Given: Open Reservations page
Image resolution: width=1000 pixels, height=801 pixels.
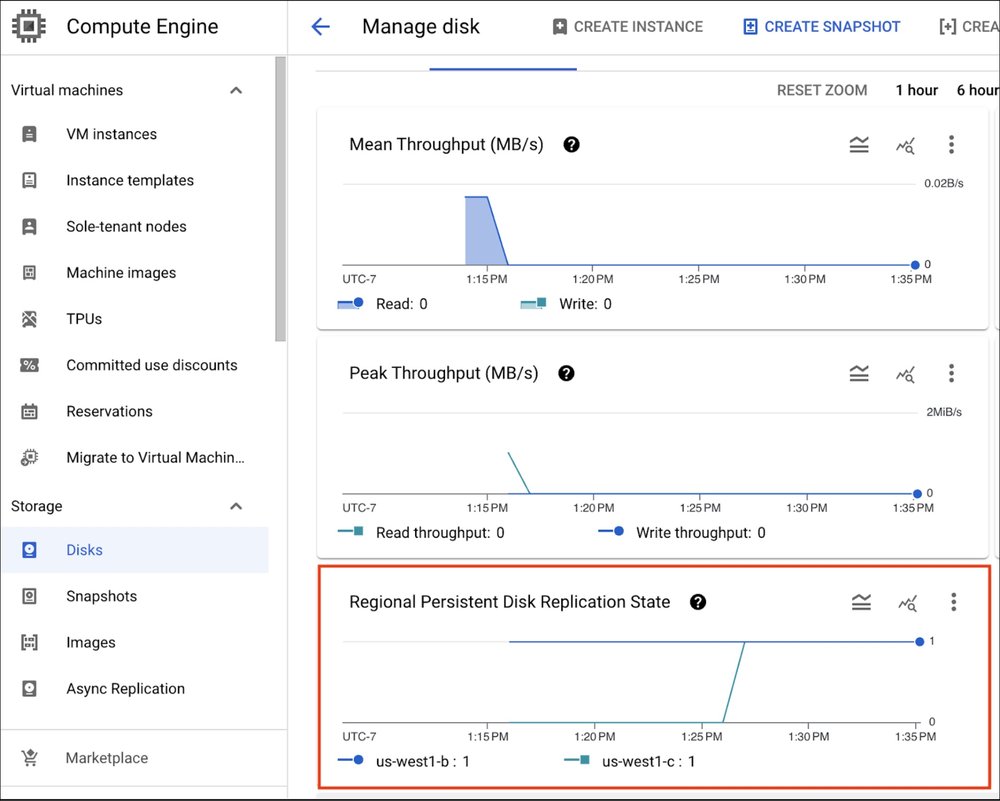Looking at the screenshot, I should pos(110,411).
